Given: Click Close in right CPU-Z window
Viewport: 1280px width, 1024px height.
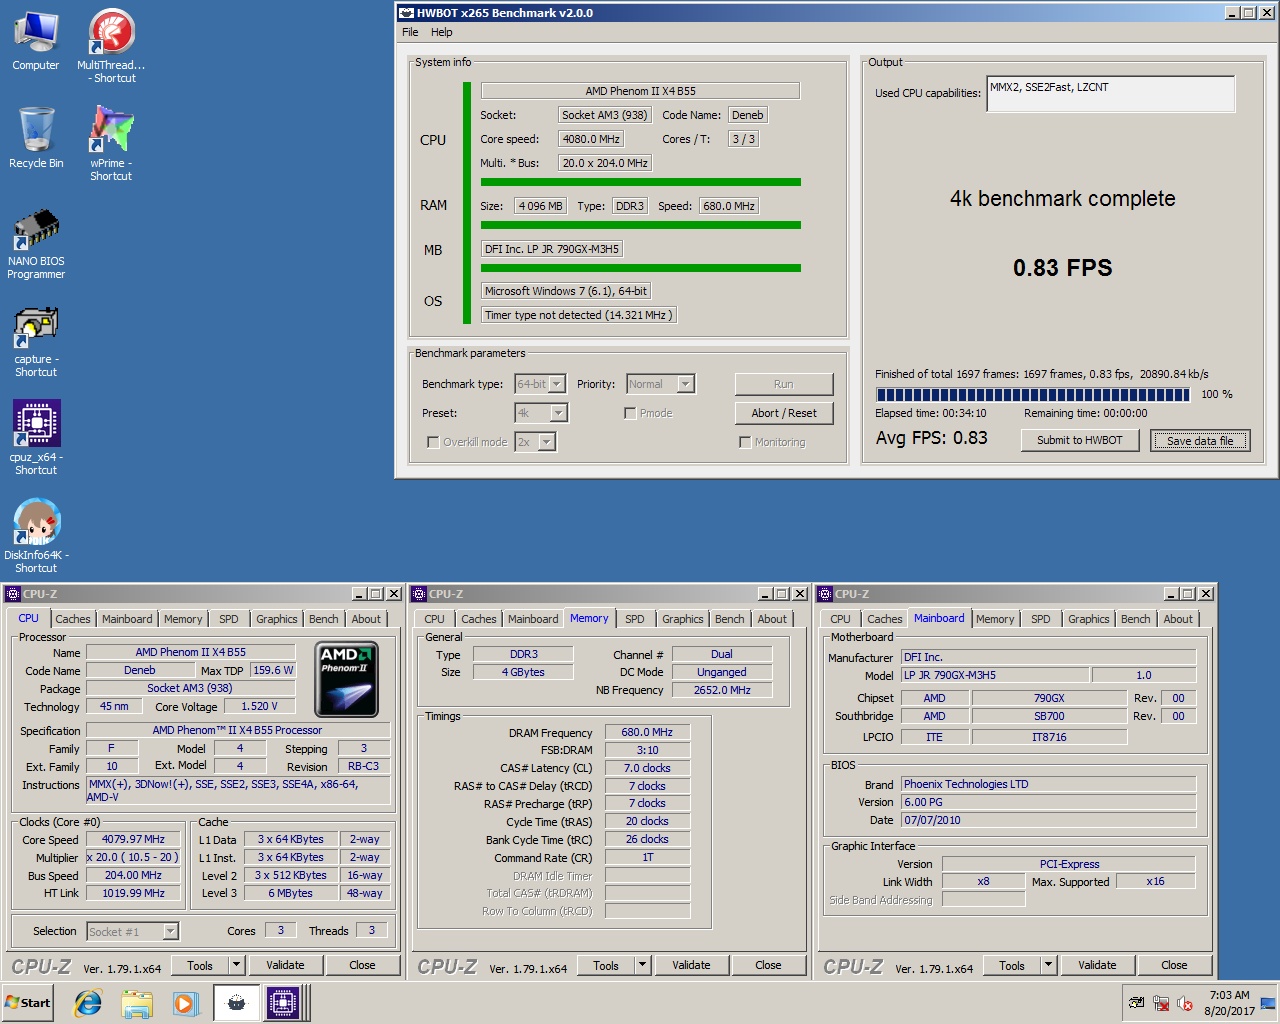Looking at the screenshot, I should [x=1174, y=965].
